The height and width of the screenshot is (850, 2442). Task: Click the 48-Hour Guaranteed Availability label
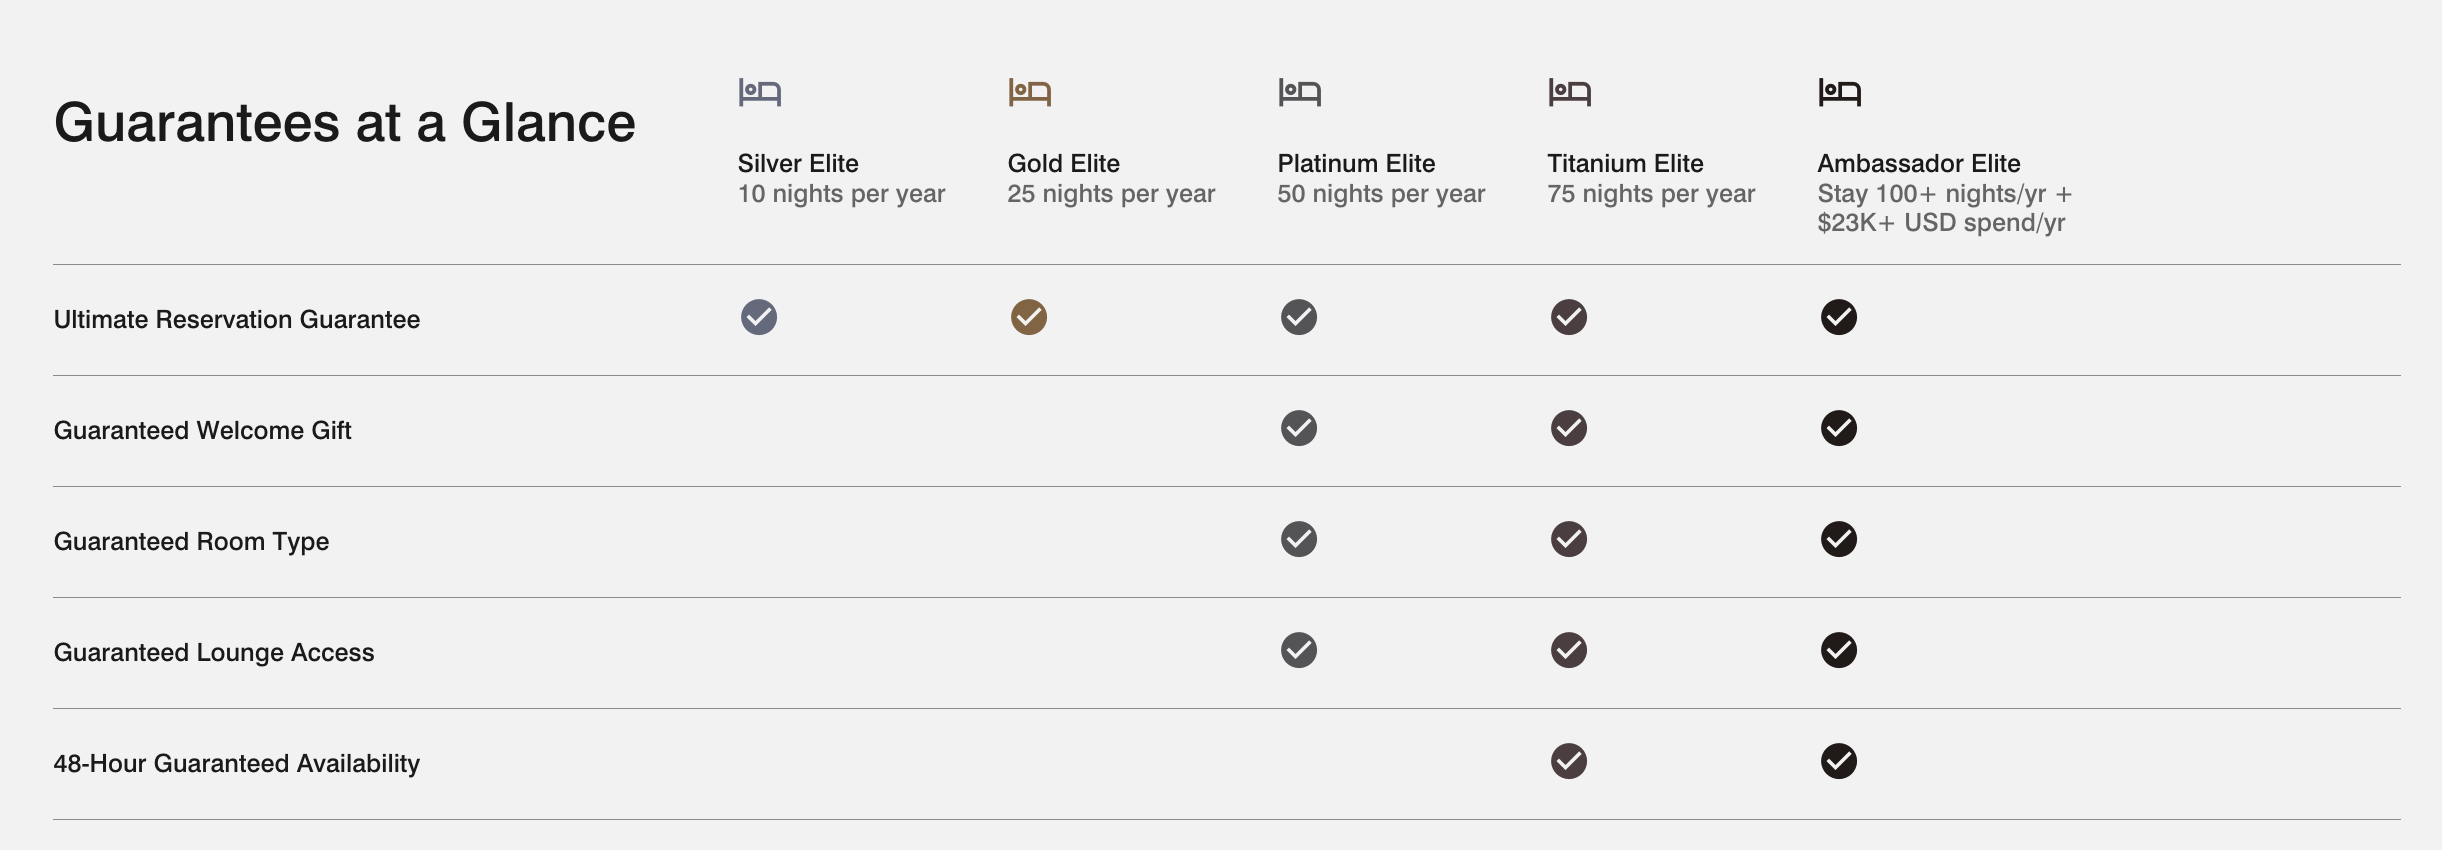237,764
